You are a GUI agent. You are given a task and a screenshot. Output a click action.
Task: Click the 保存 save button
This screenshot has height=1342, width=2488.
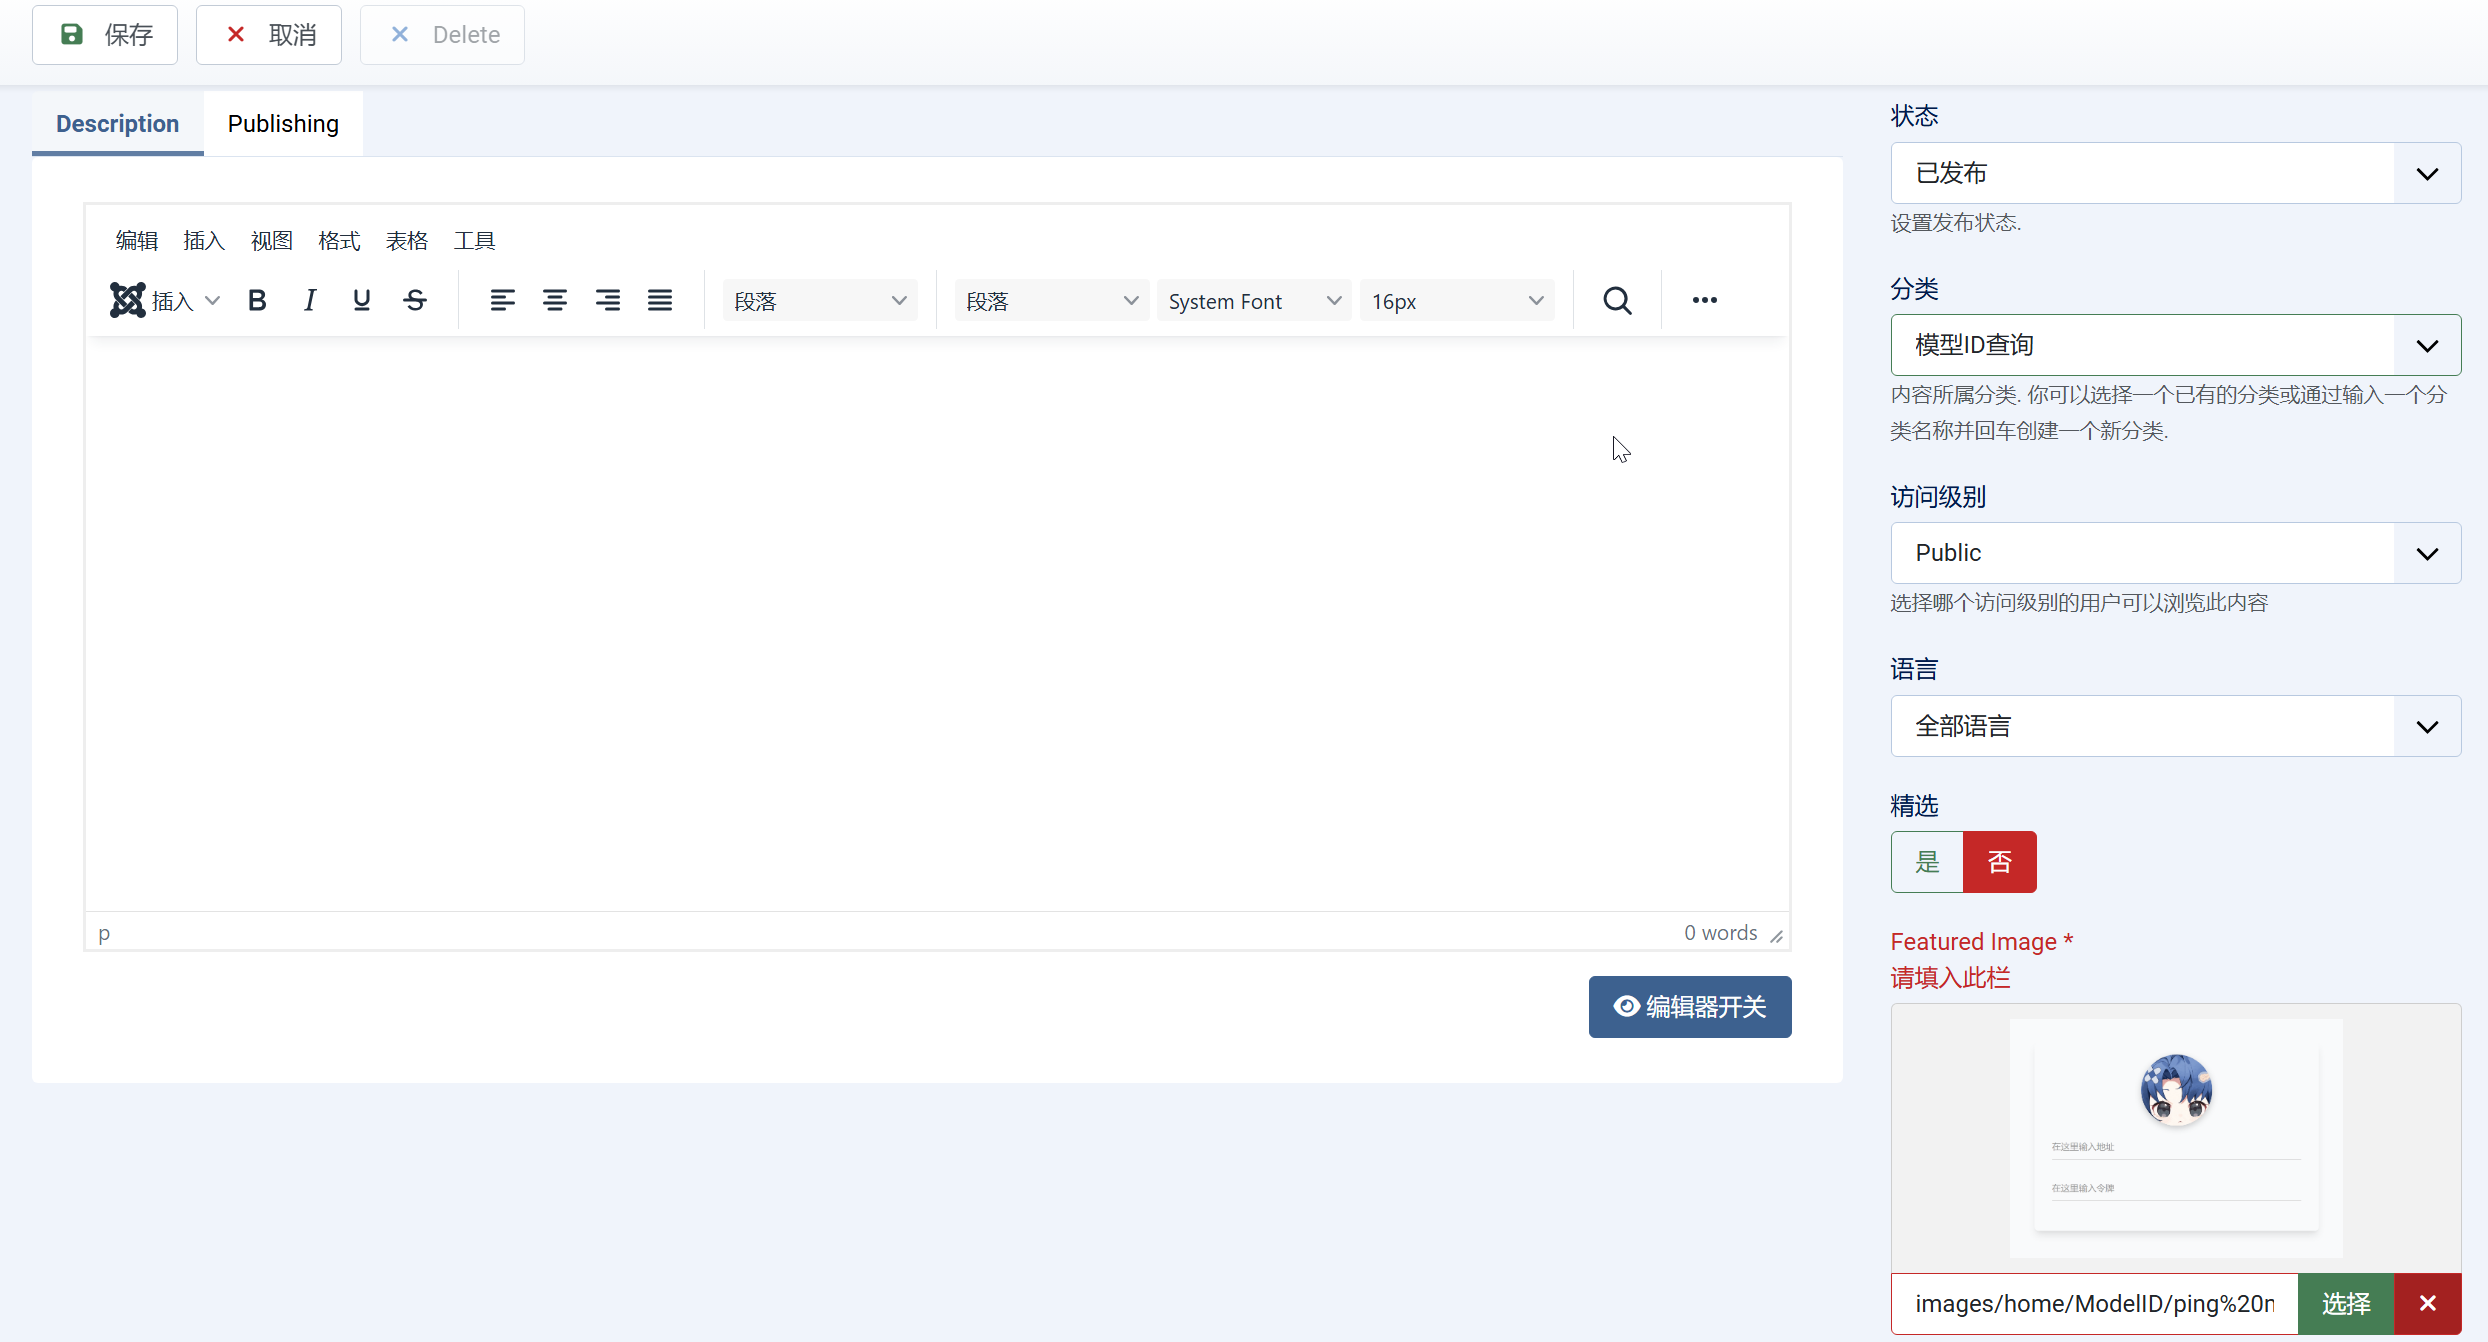105,35
